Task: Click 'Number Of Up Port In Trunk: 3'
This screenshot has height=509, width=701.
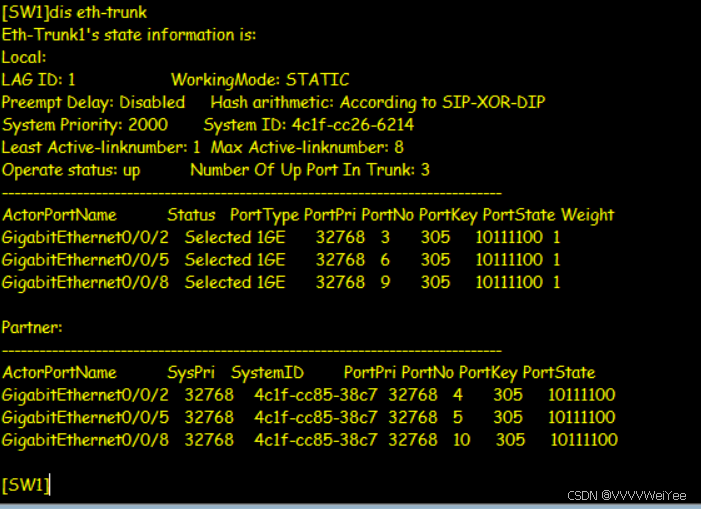Action: 310,170
